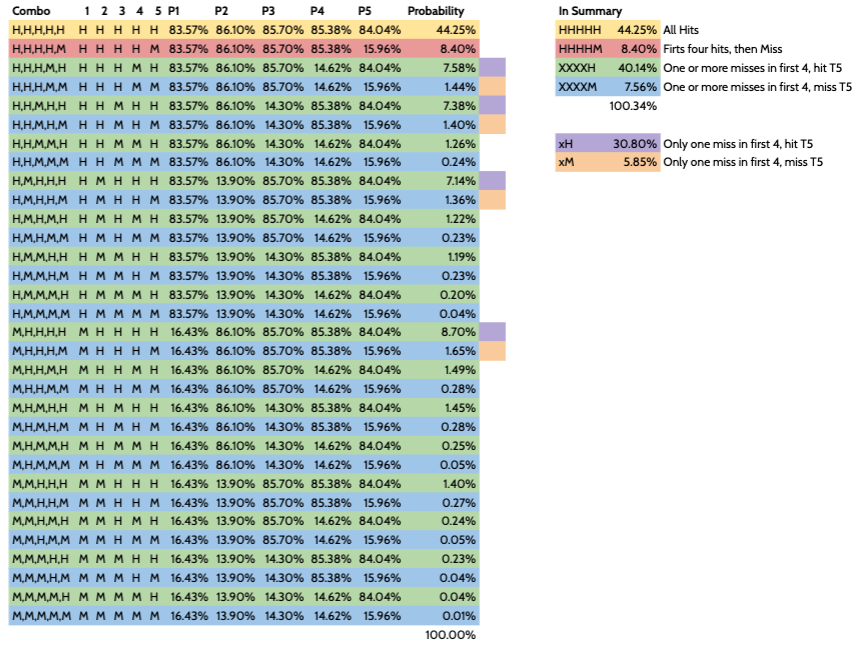Click the H,H,H,H,M combo cell
Screen dimensions: 858x648
coord(39,49)
